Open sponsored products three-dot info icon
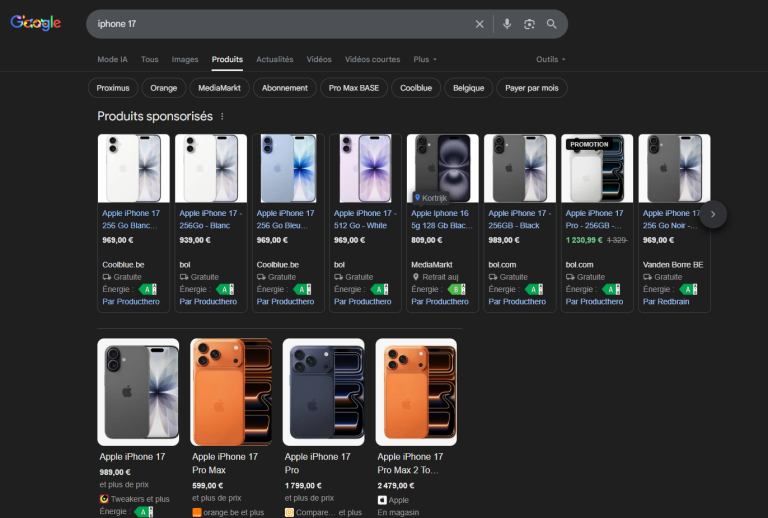 (222, 117)
